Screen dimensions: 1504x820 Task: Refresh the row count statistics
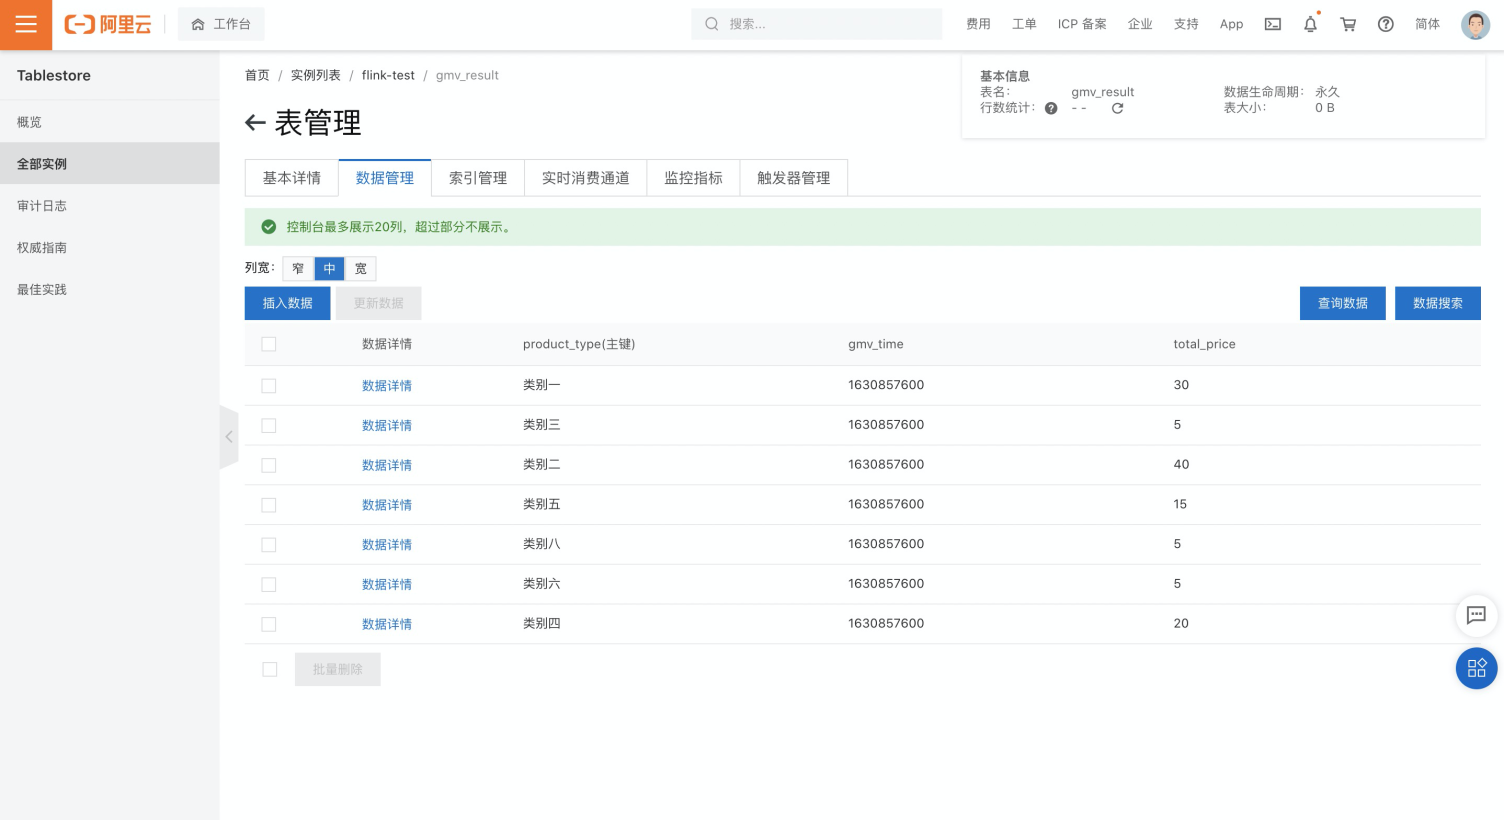1117,108
